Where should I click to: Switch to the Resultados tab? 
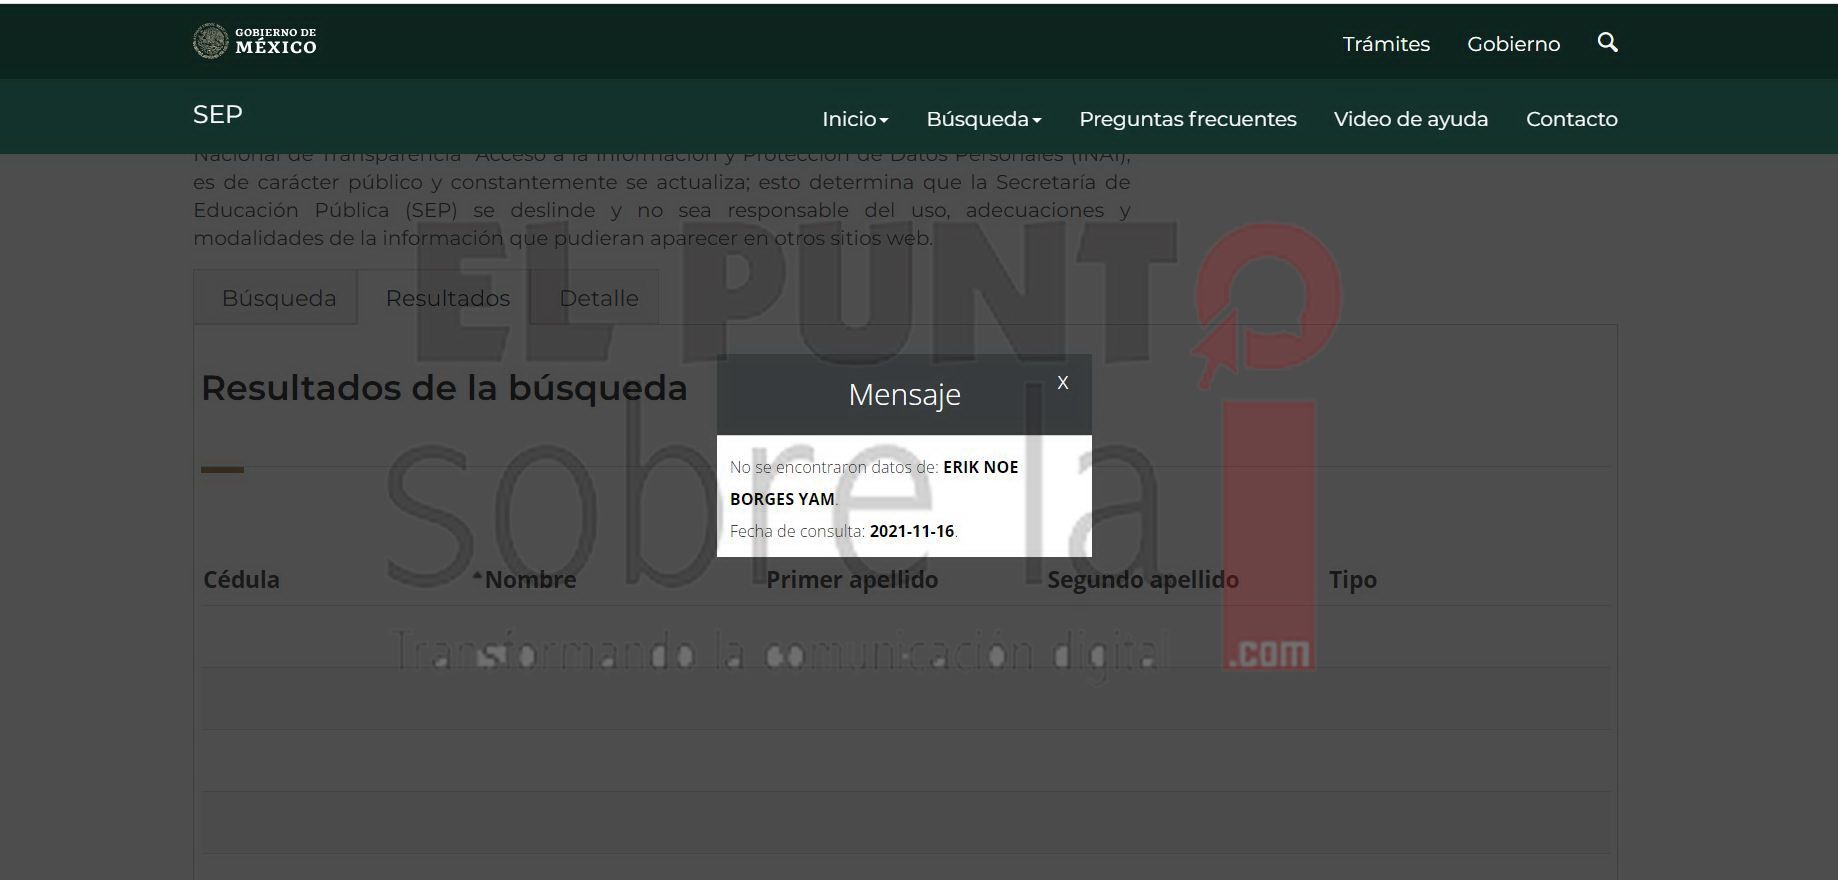tap(446, 298)
